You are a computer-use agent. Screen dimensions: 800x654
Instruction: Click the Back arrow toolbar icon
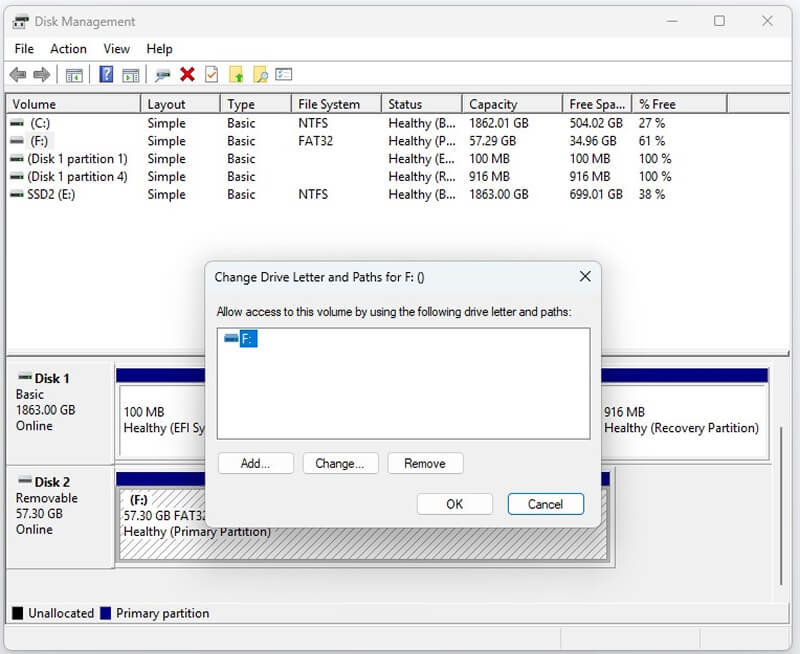pyautogui.click(x=18, y=75)
